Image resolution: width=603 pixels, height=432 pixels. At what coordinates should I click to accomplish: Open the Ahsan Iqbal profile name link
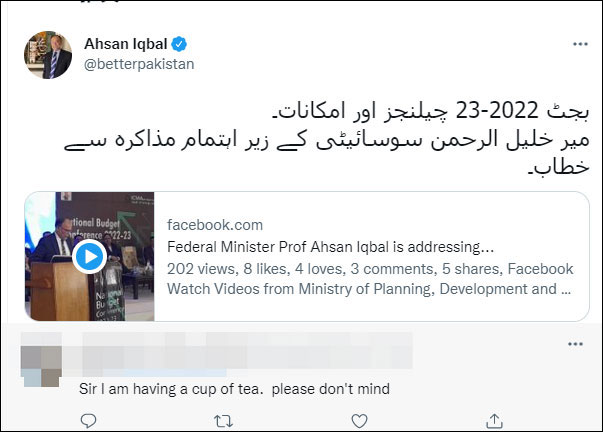click(127, 45)
